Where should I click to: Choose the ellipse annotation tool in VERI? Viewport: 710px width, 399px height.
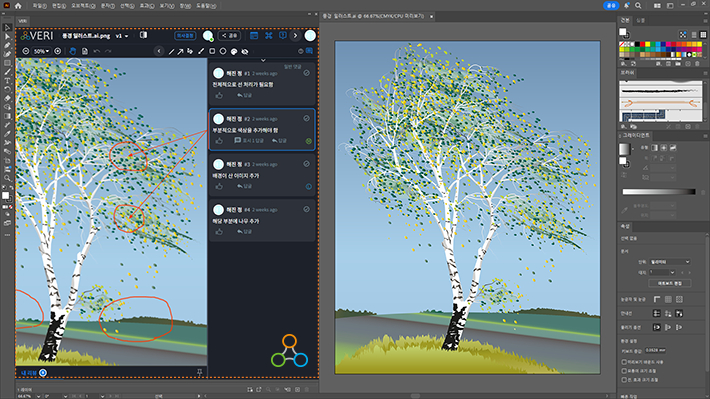[x=223, y=51]
